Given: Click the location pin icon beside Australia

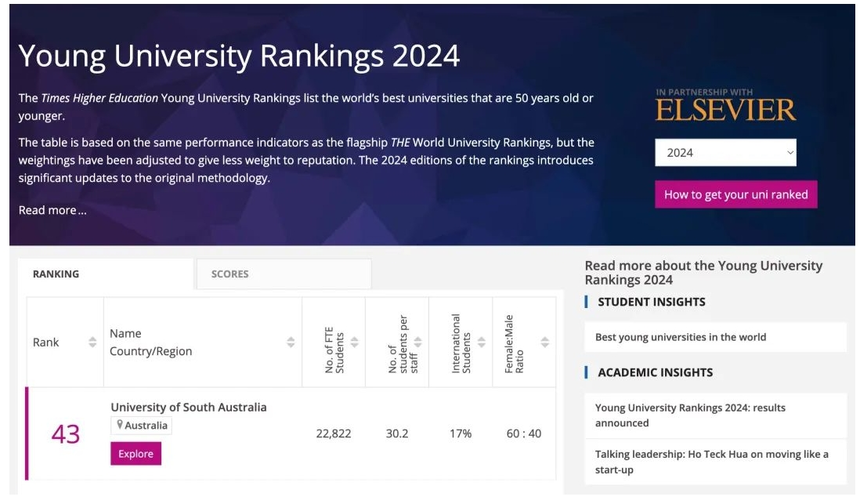Looking at the screenshot, I should (x=120, y=424).
